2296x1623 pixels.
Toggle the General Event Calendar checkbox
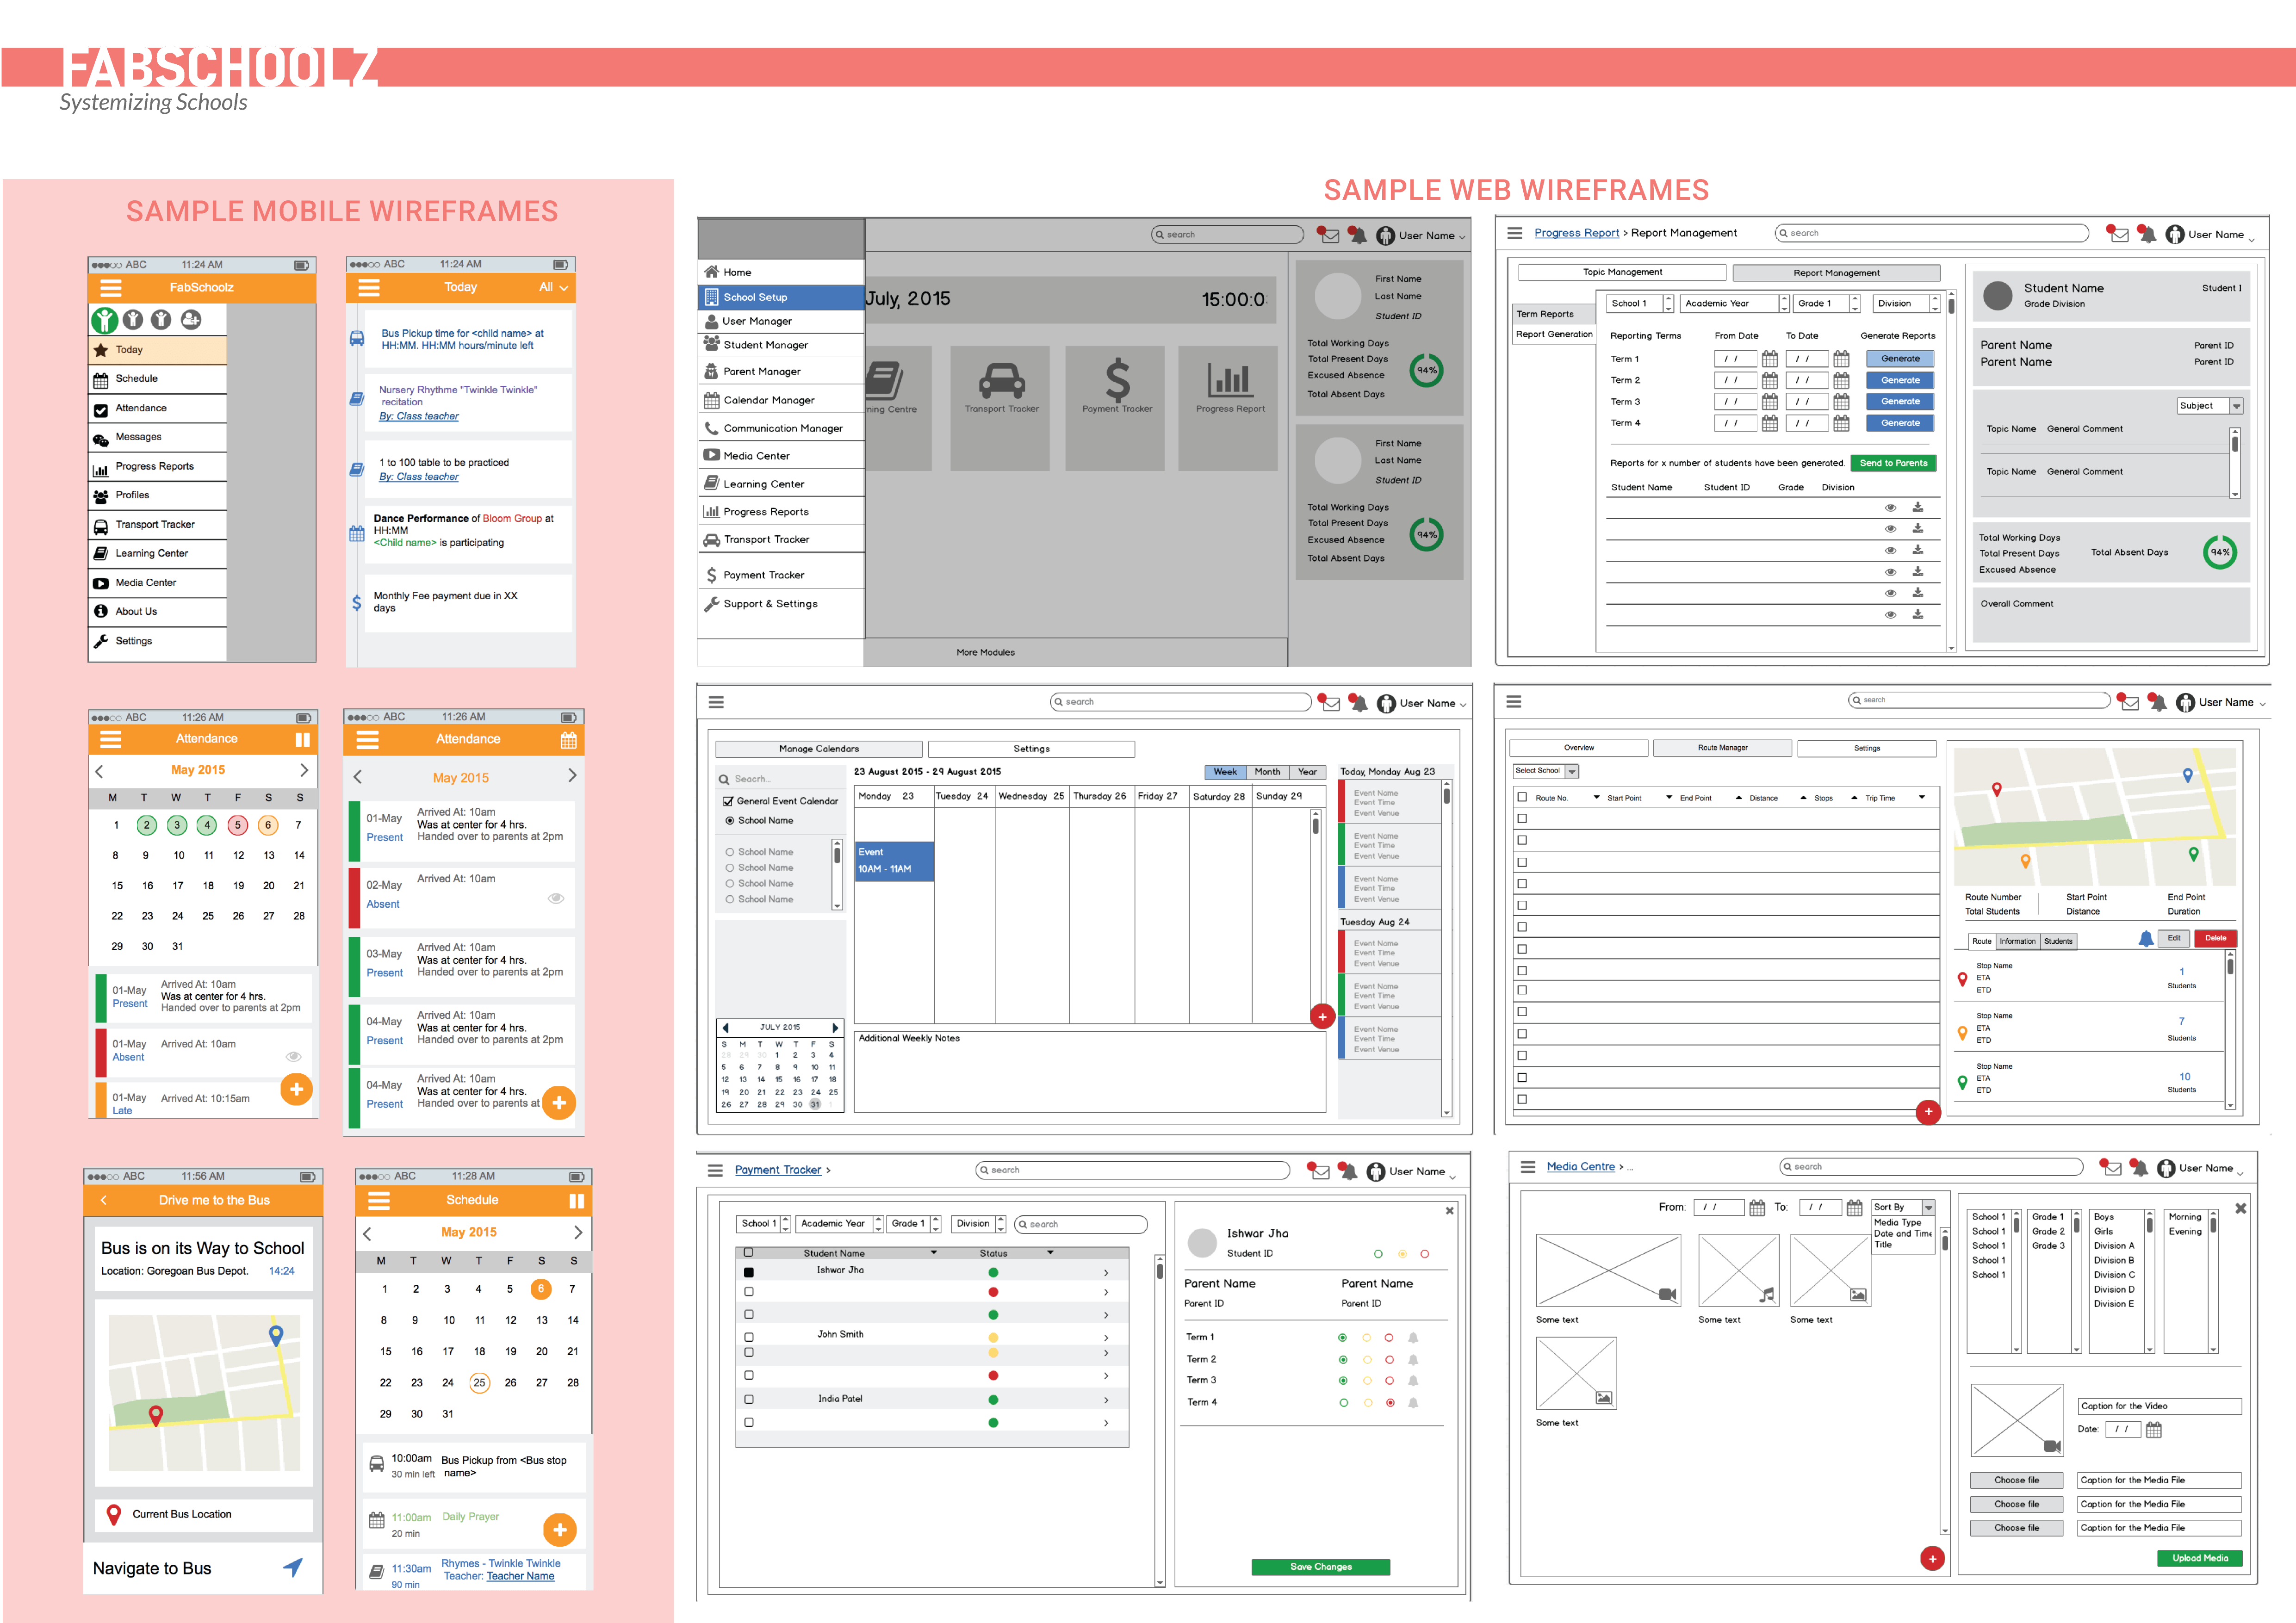[728, 801]
